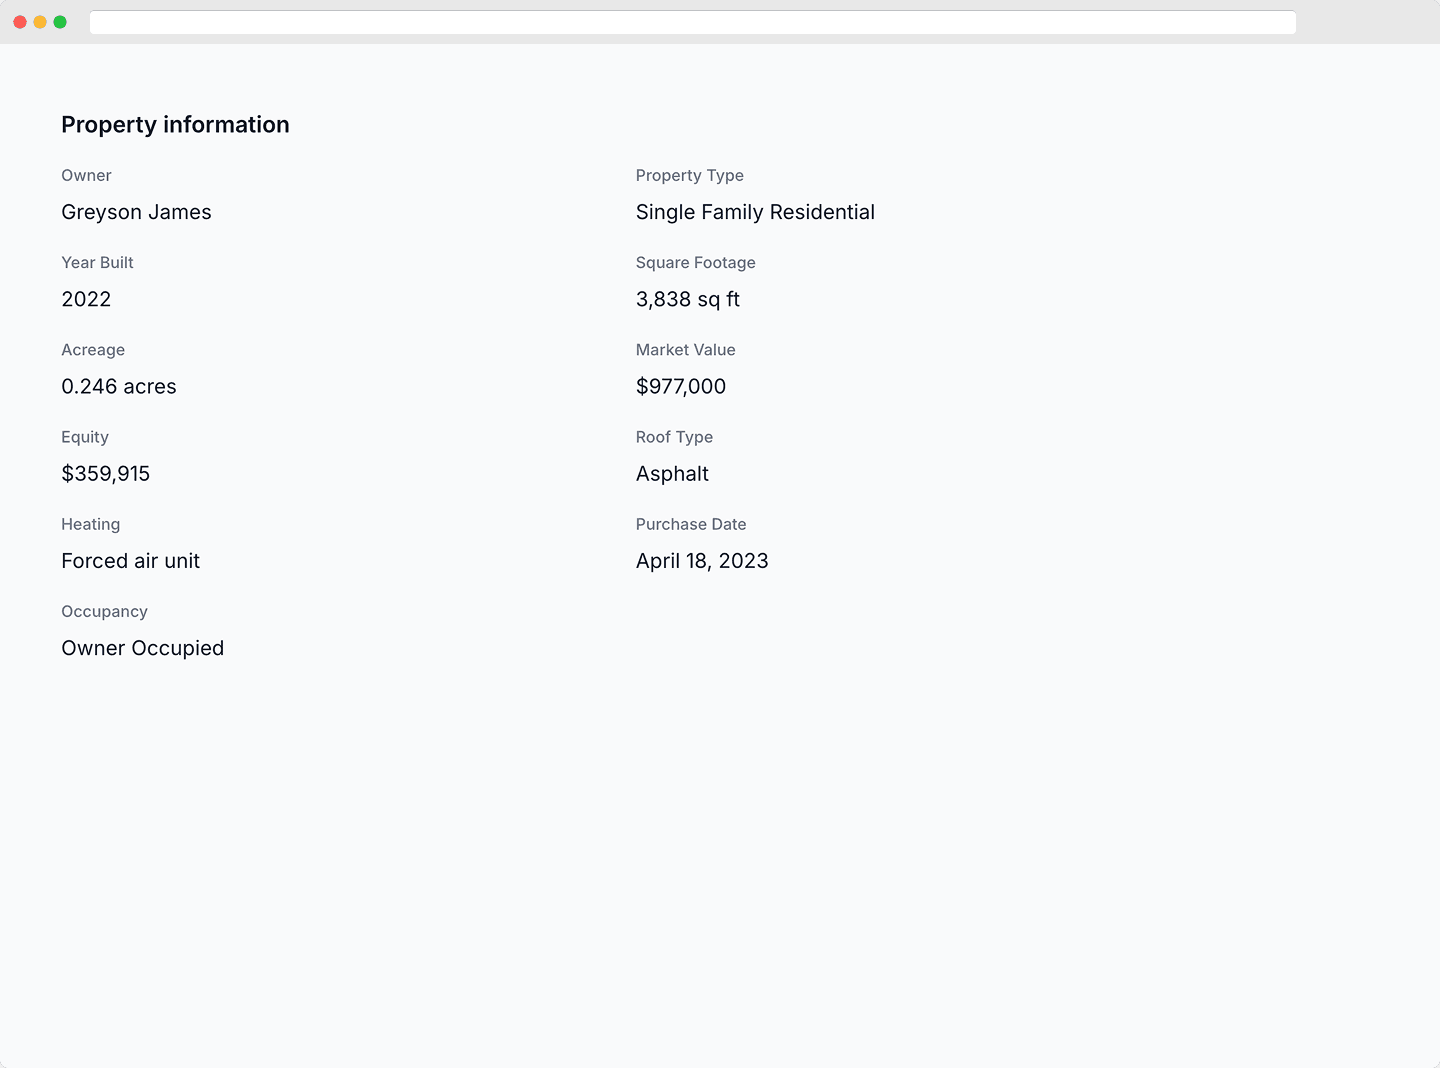Image resolution: width=1440 pixels, height=1068 pixels.
Task: Select the market value $977,000
Action: tap(680, 386)
